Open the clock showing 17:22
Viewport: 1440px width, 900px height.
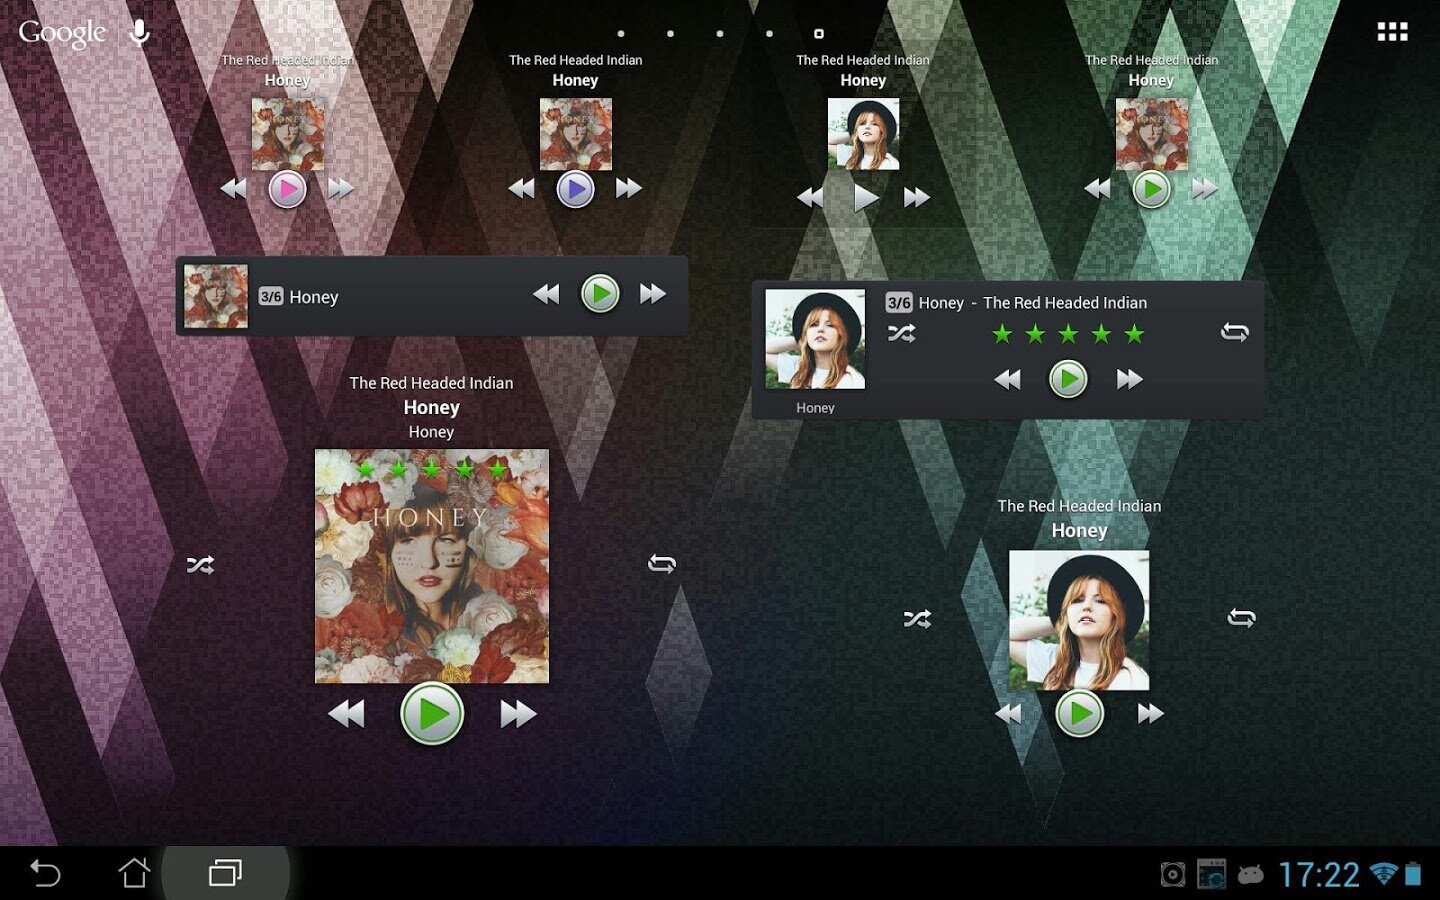click(1319, 875)
